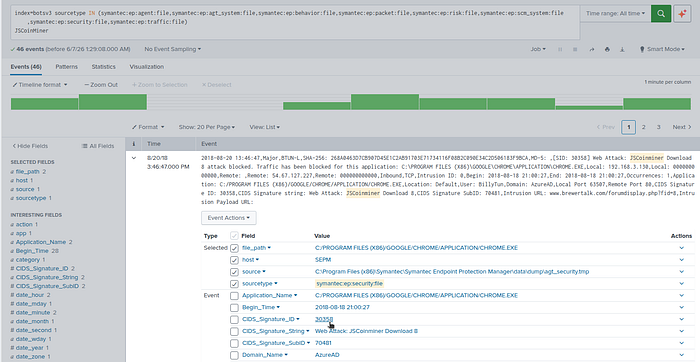Go to results page 3

pyautogui.click(x=658, y=127)
